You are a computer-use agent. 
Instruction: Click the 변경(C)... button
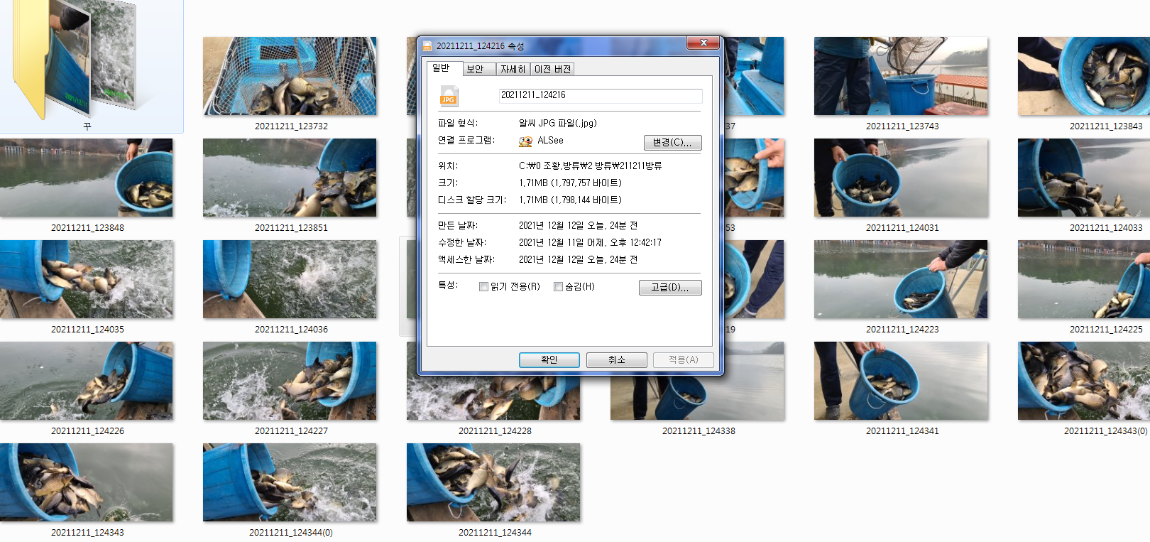point(673,142)
